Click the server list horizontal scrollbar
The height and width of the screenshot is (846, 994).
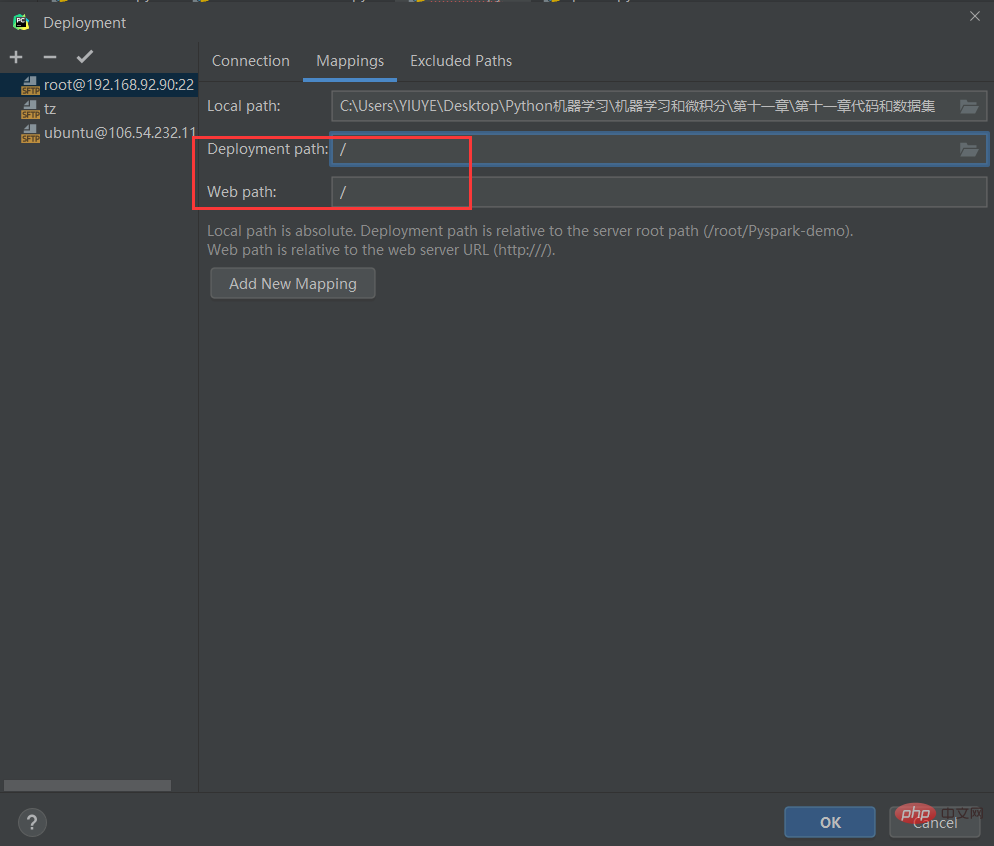click(88, 786)
